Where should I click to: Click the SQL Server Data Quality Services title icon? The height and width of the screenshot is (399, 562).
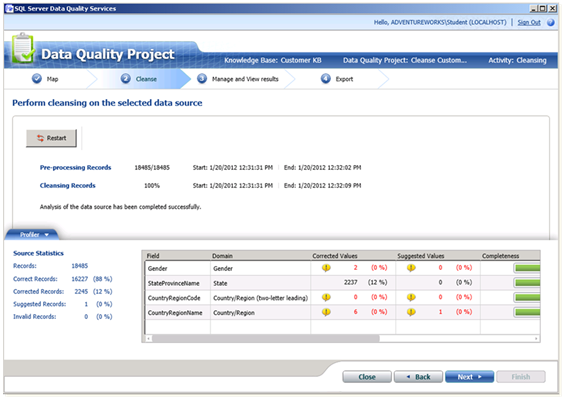coord(9,9)
